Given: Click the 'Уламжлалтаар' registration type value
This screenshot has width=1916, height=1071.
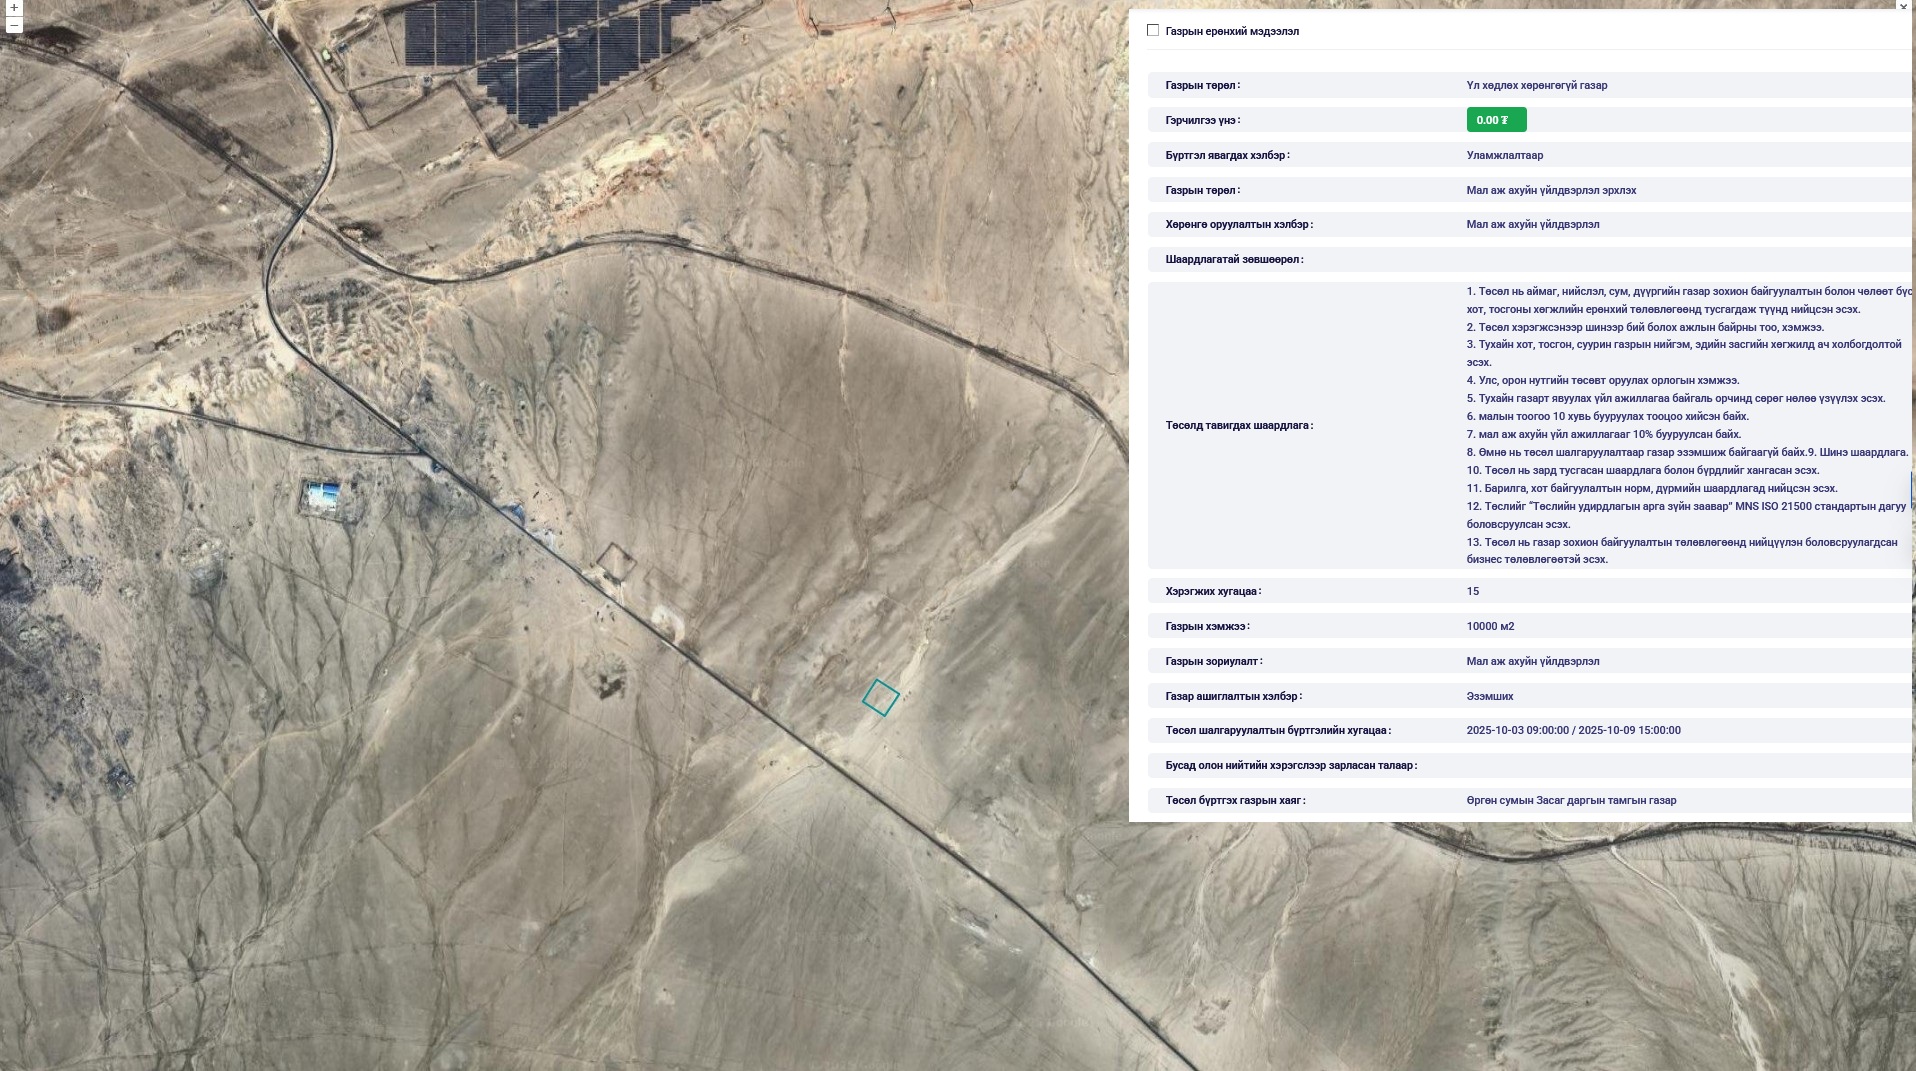Looking at the screenshot, I should [x=1504, y=155].
